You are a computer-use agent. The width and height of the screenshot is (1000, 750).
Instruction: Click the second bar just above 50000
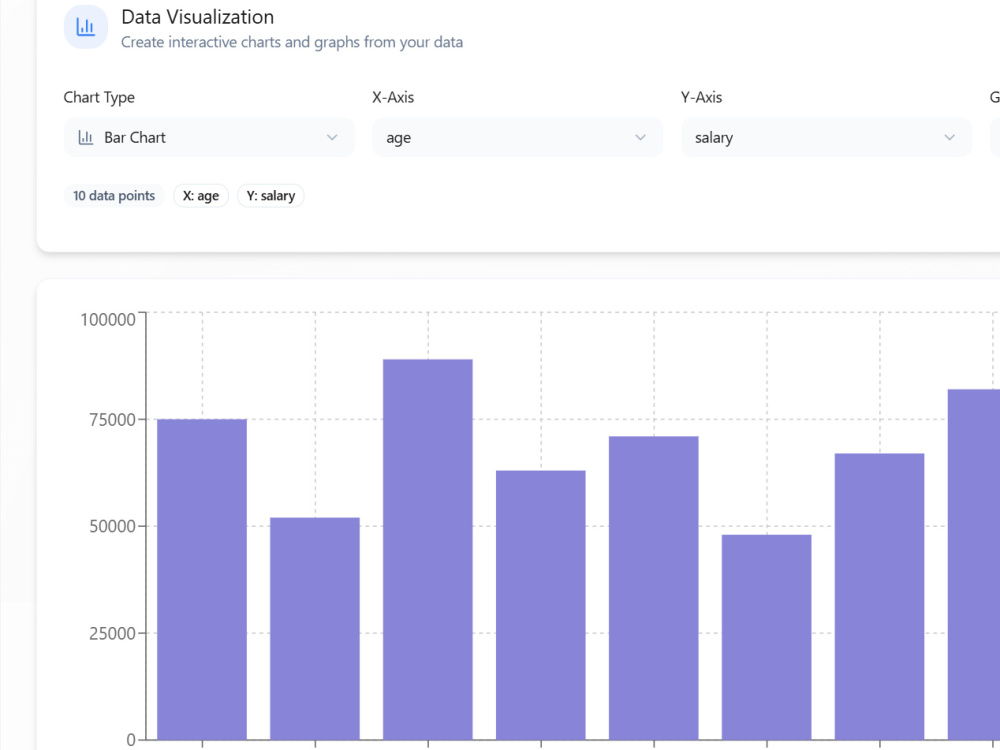pyautogui.click(x=314, y=628)
